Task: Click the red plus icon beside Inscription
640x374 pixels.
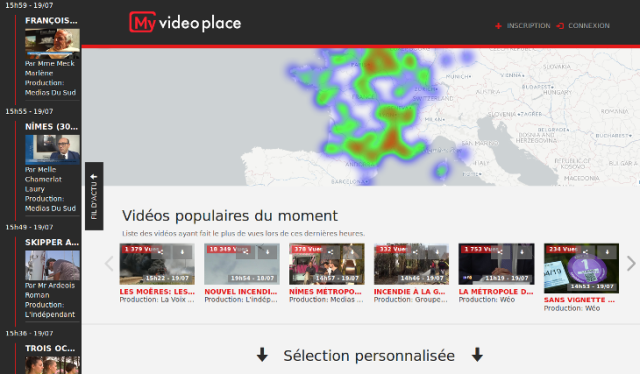Action: (x=498, y=26)
